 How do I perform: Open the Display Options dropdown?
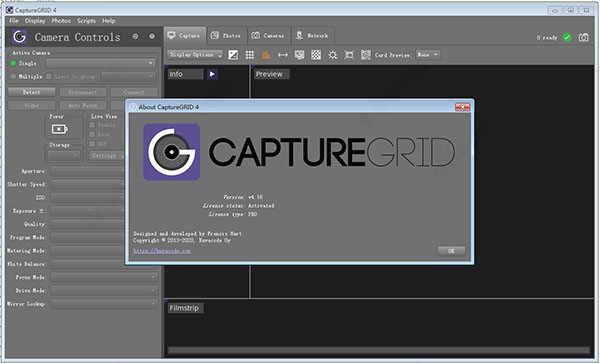(x=195, y=55)
